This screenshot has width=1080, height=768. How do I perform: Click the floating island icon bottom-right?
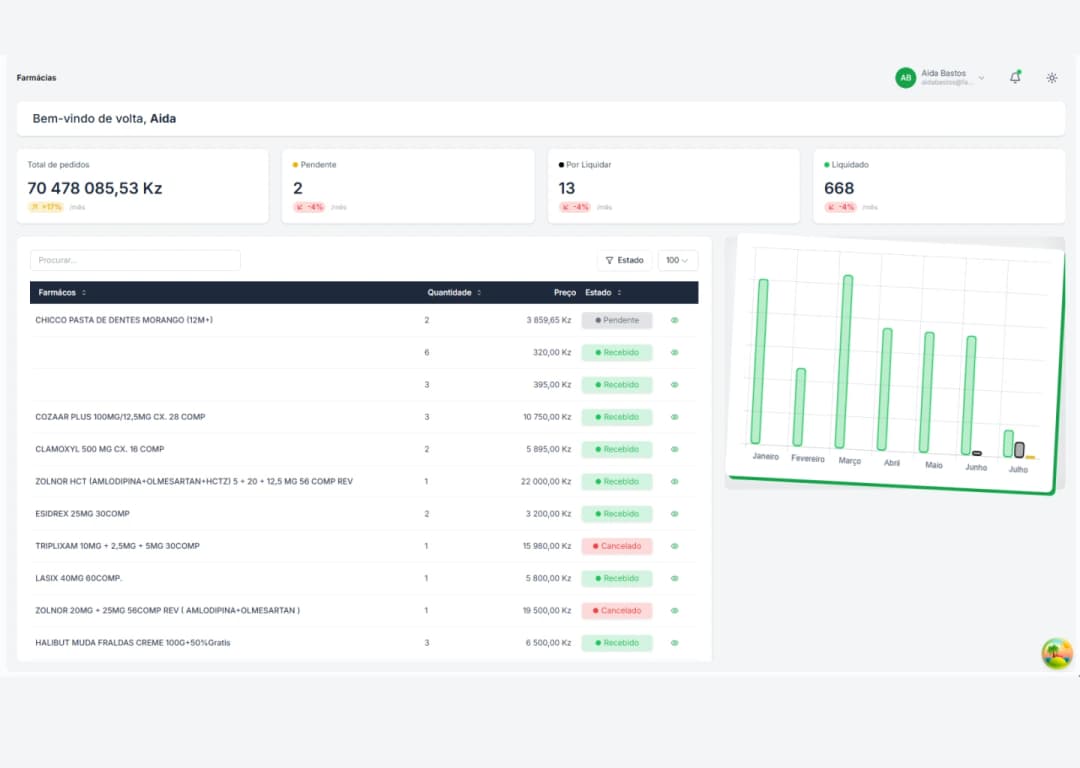coord(1056,654)
